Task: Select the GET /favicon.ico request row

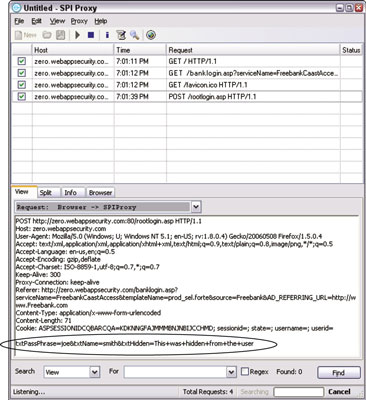Action: (x=187, y=85)
